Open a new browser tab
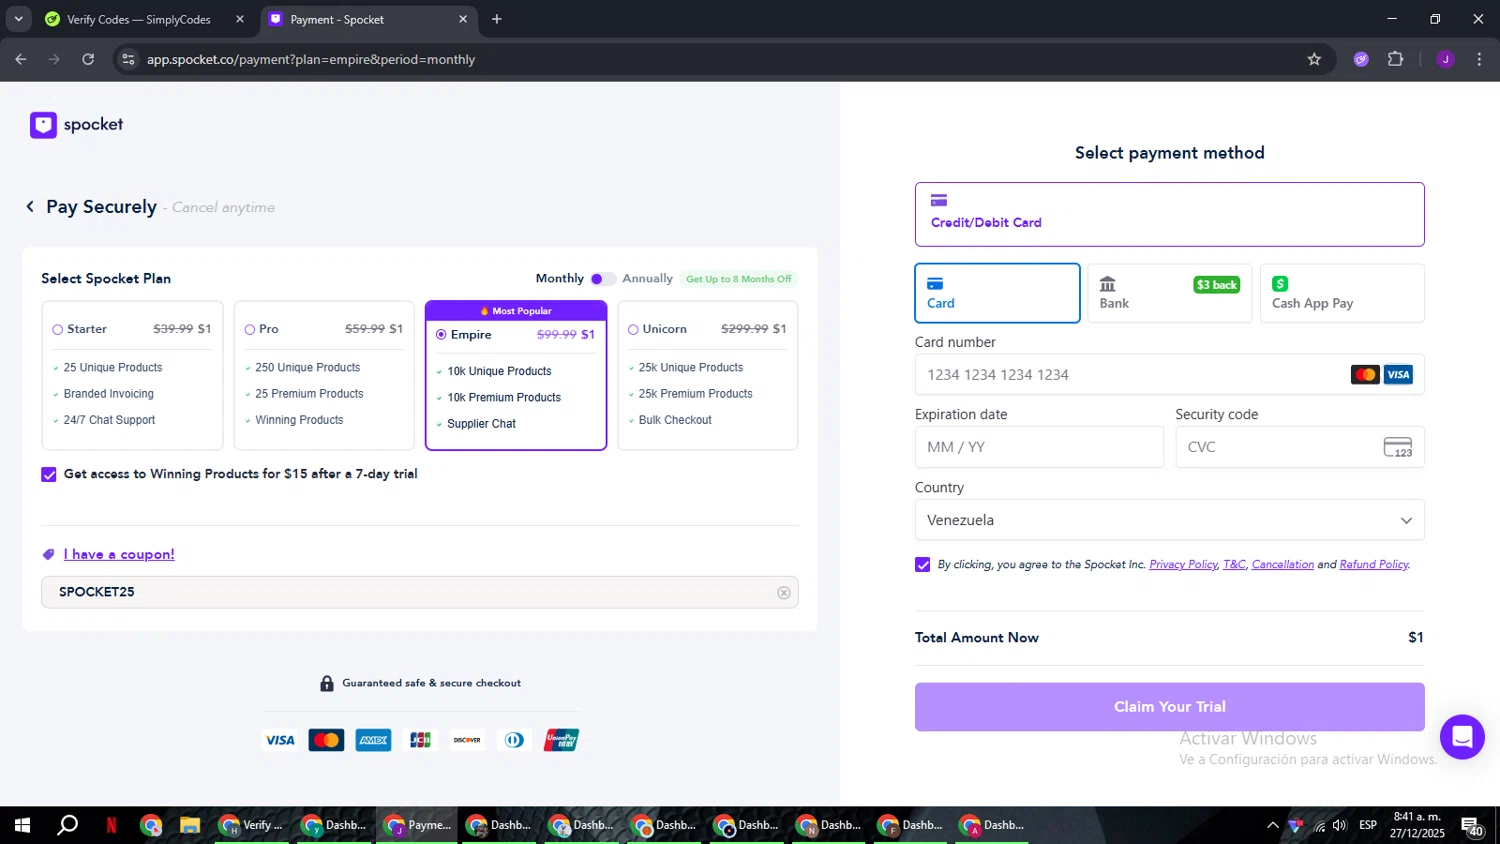This screenshot has width=1500, height=844. click(x=497, y=19)
